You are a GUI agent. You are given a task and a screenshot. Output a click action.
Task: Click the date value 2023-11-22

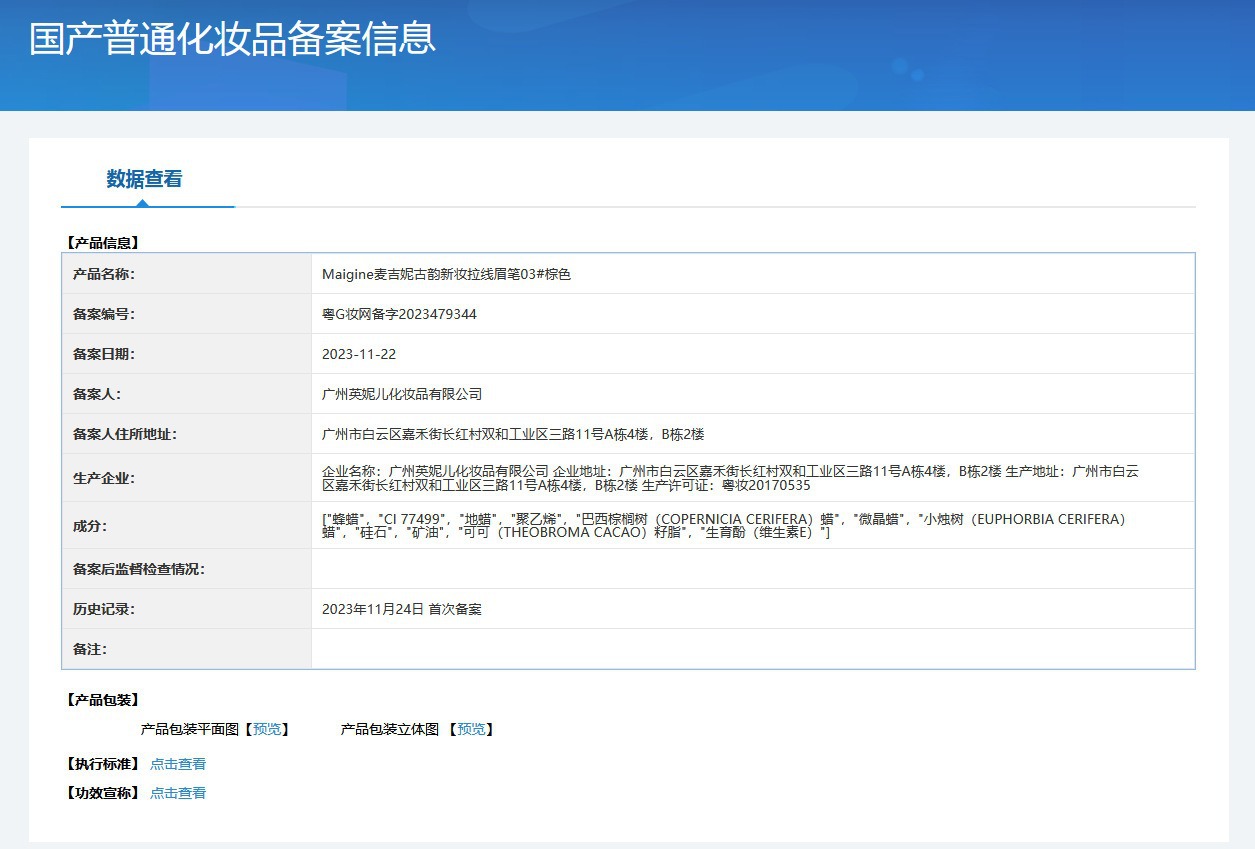click(359, 354)
